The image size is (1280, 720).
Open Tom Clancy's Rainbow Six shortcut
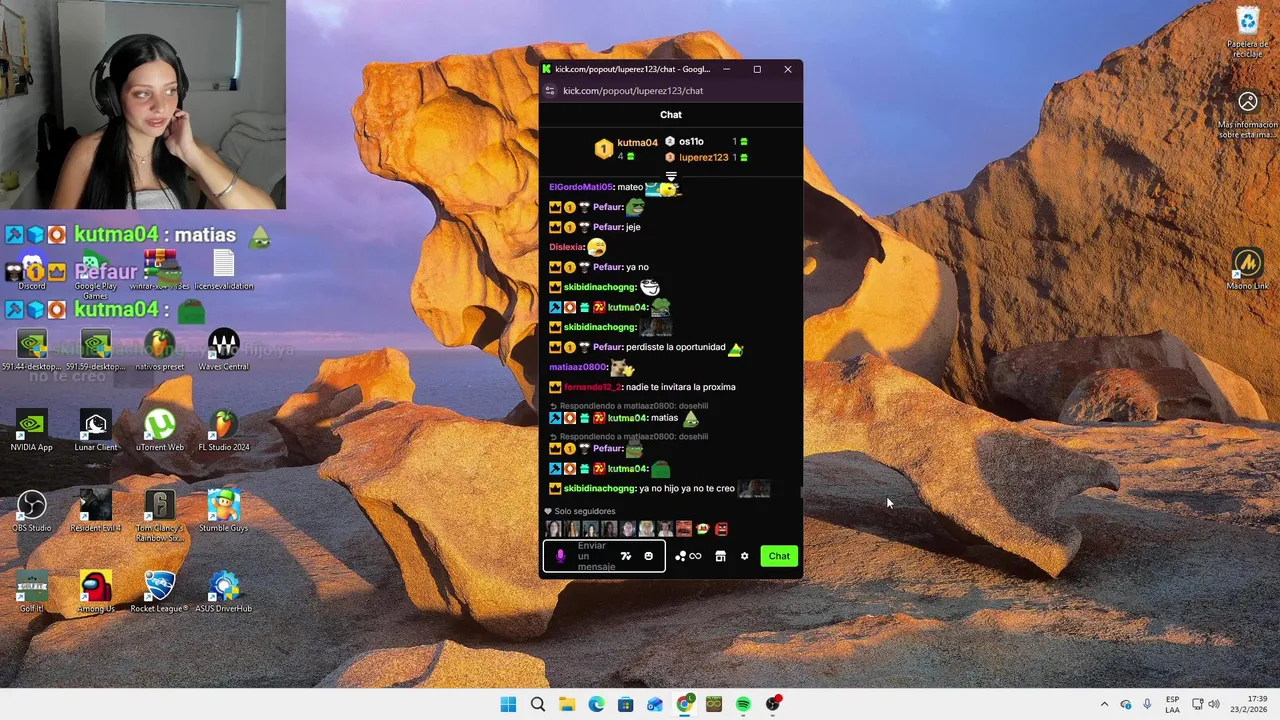(160, 517)
